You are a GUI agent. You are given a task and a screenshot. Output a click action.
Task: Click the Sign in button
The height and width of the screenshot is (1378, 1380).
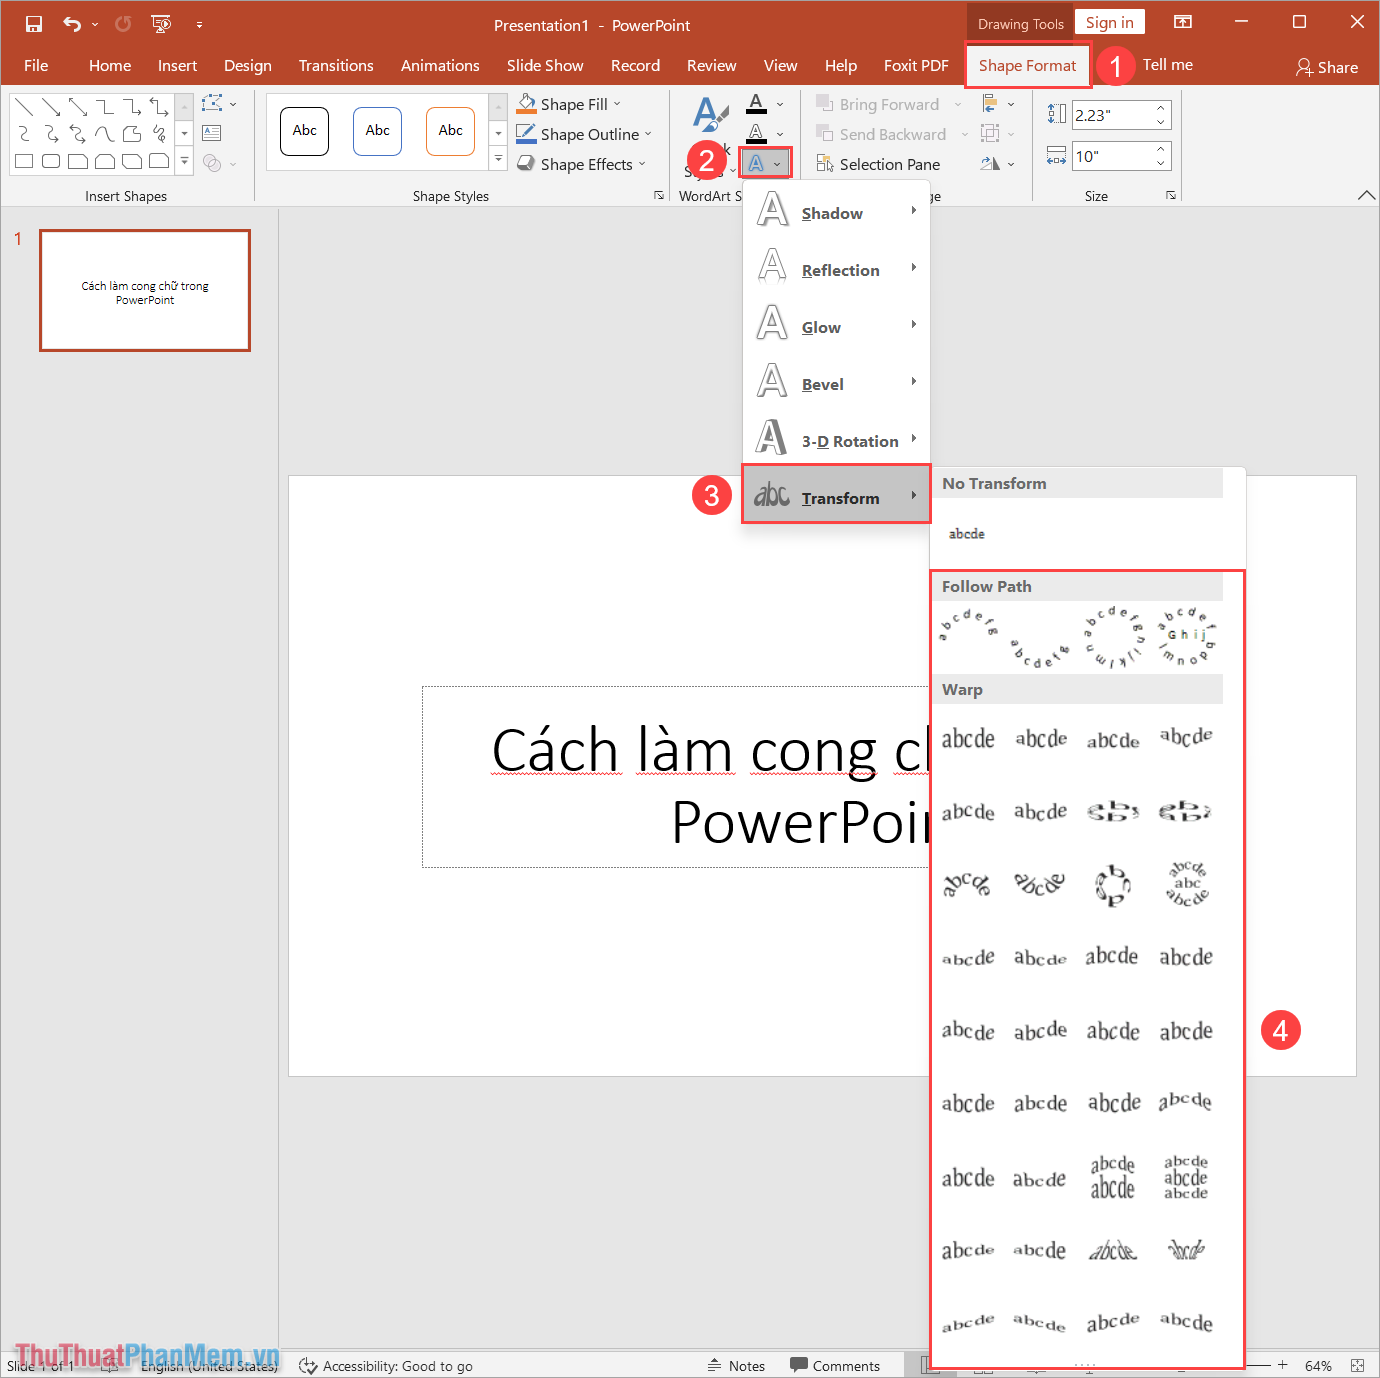(1109, 21)
